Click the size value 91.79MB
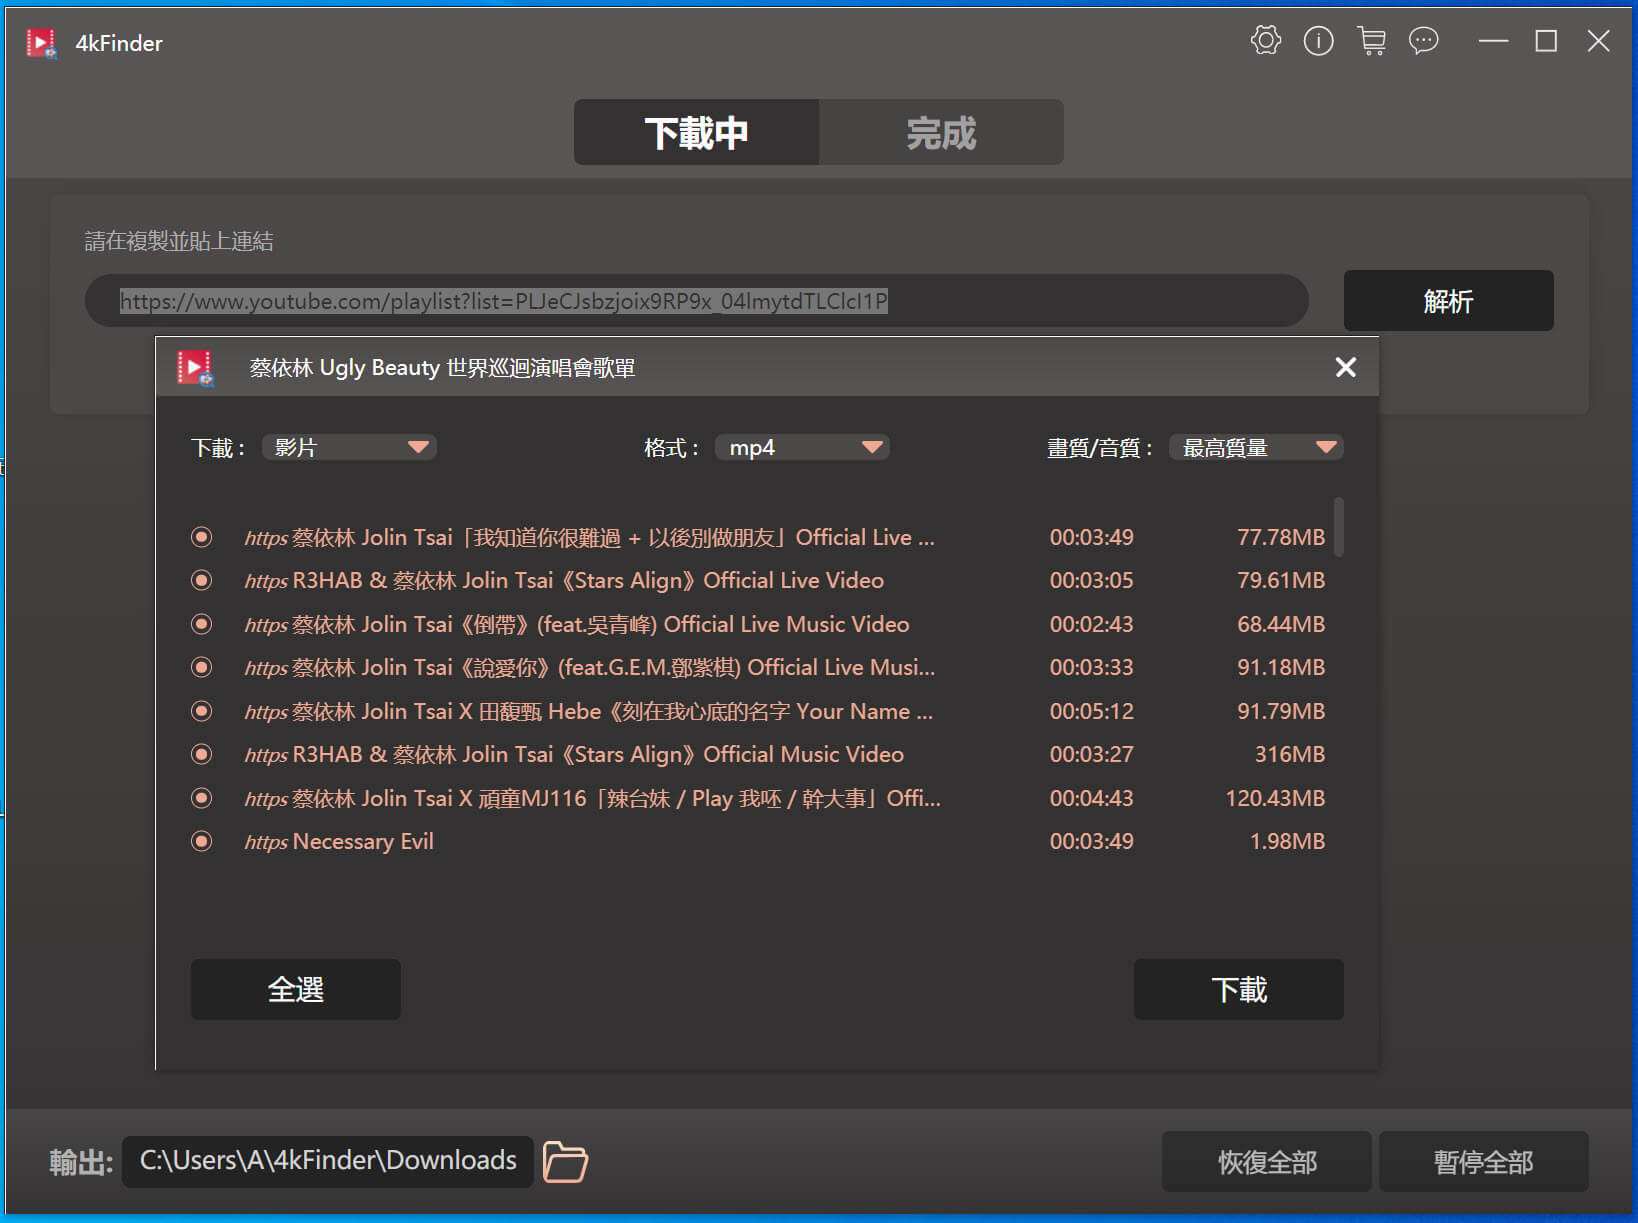 1281,711
